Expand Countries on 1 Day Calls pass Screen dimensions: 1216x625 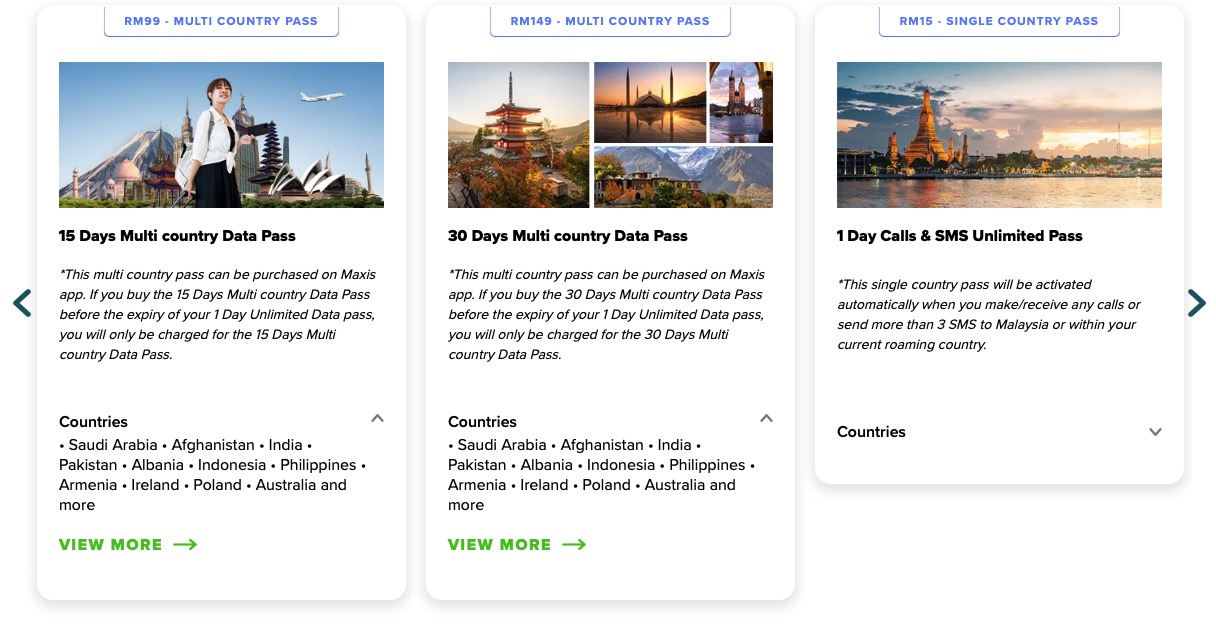click(x=1155, y=432)
